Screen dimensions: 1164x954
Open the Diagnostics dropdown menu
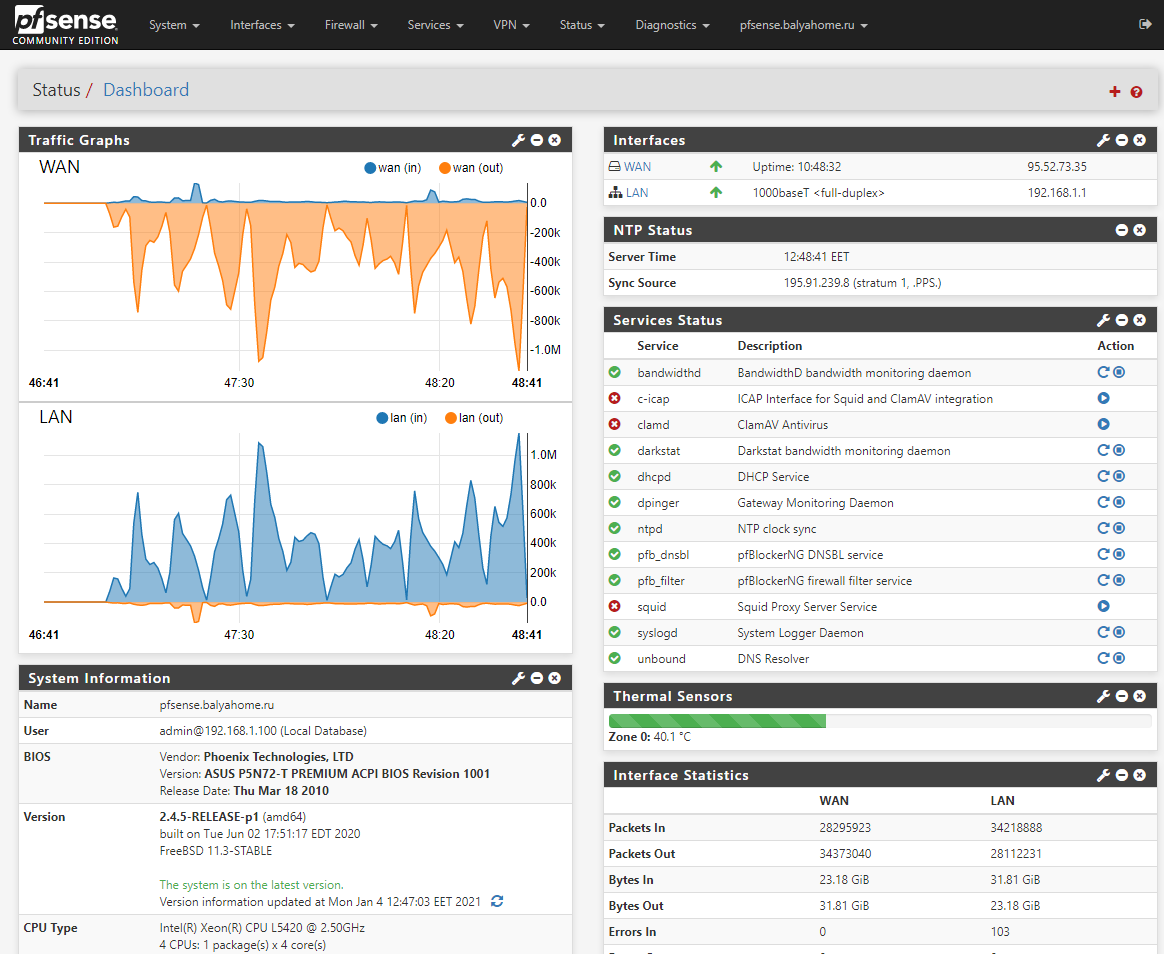point(672,25)
